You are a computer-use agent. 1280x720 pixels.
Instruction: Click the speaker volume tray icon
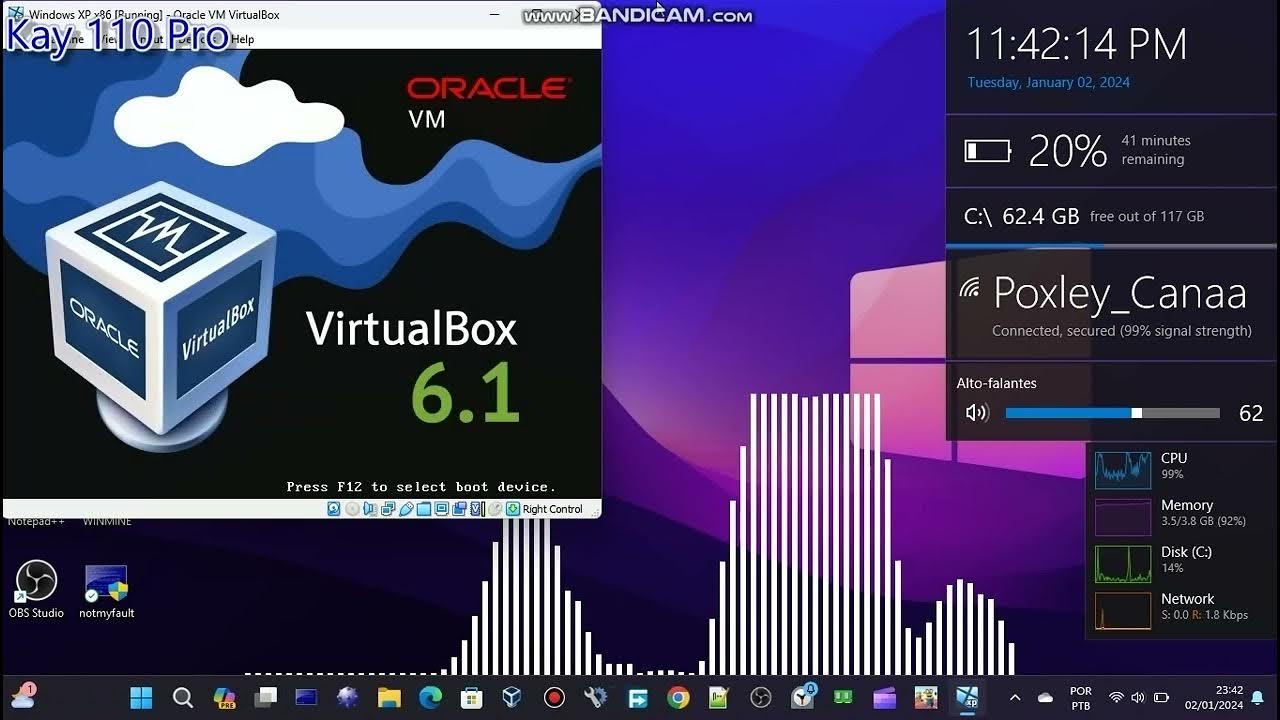point(1138,697)
